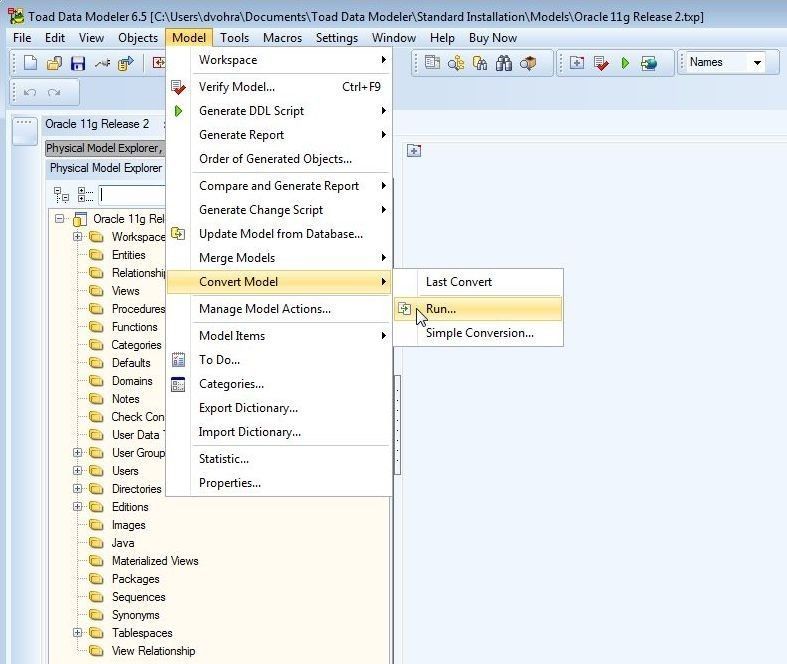Click Manage Model Actions... entry
This screenshot has height=664, width=787.
coord(279,309)
